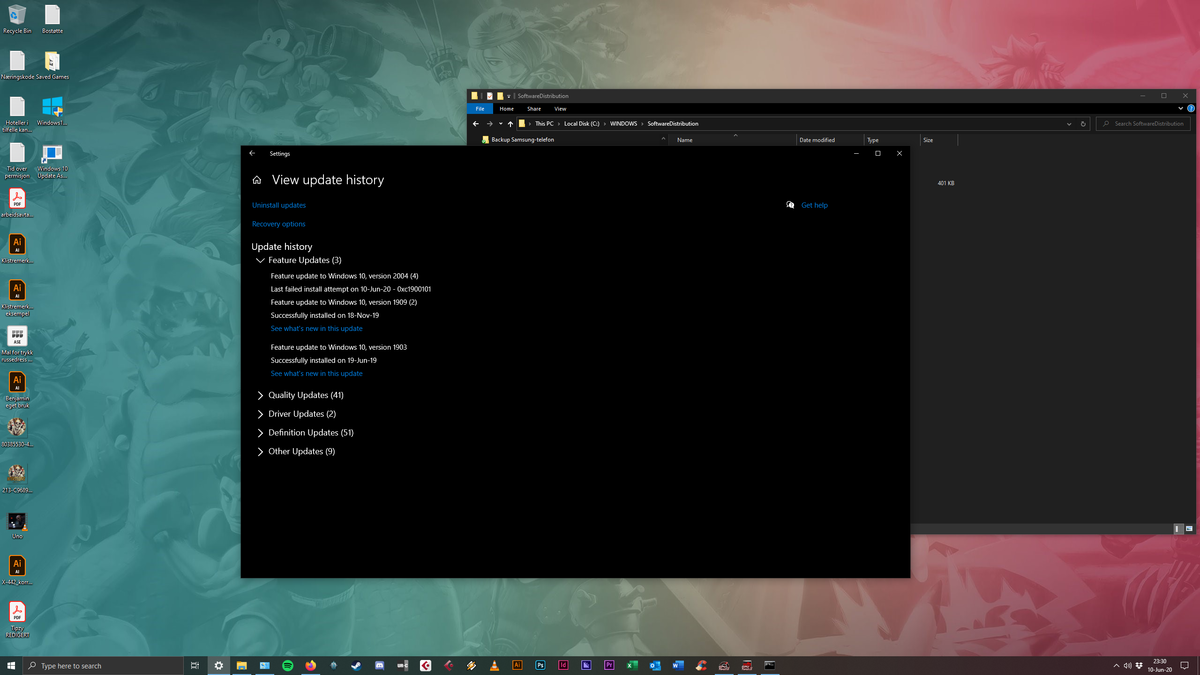This screenshot has height=675, width=1200.
Task: Open the volume control in system tray
Action: click(1127, 665)
